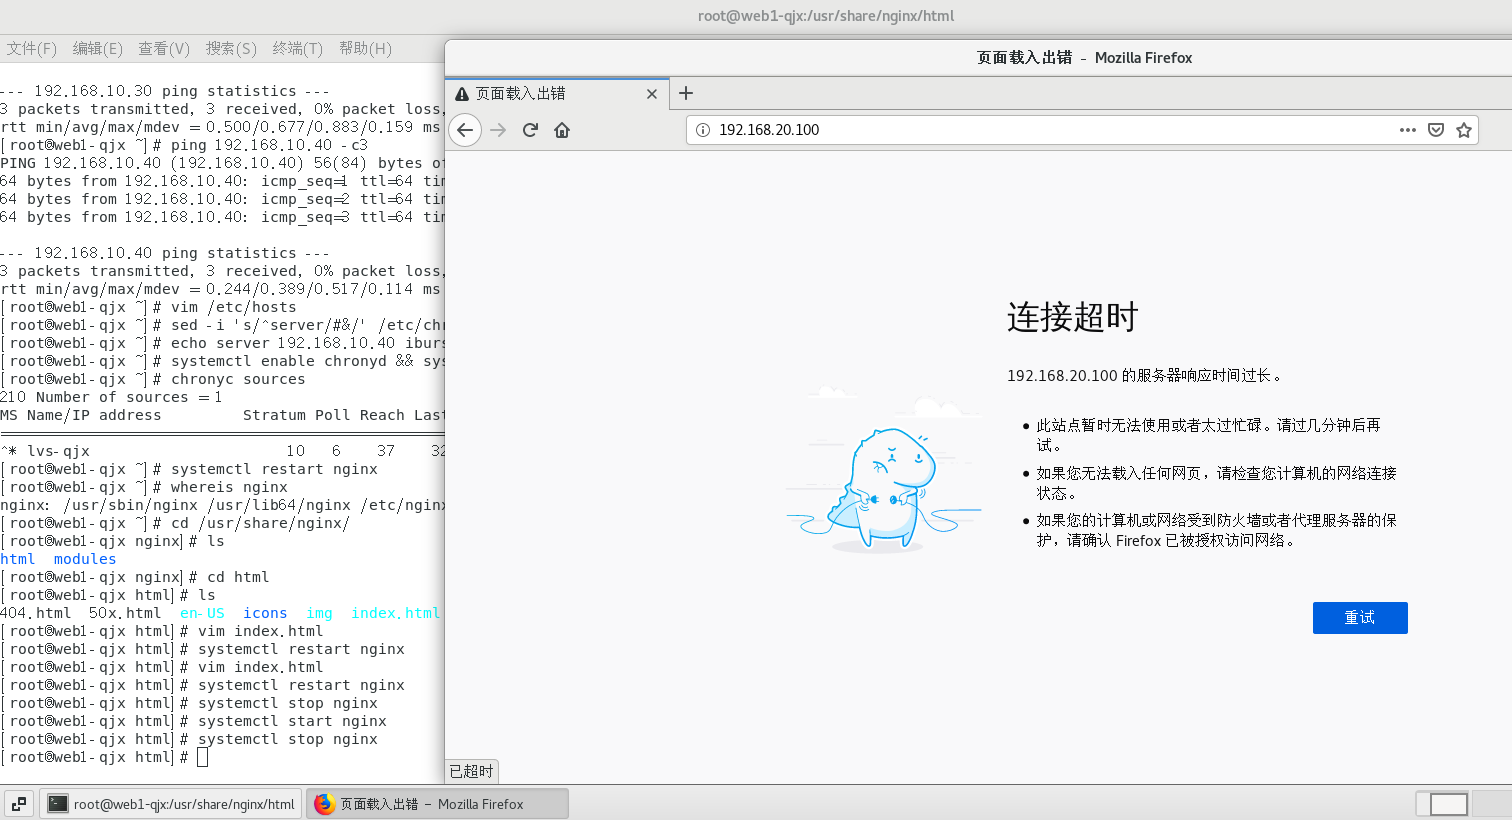
Task: Open the 编辑(E) terminal menu
Action: click(x=97, y=48)
